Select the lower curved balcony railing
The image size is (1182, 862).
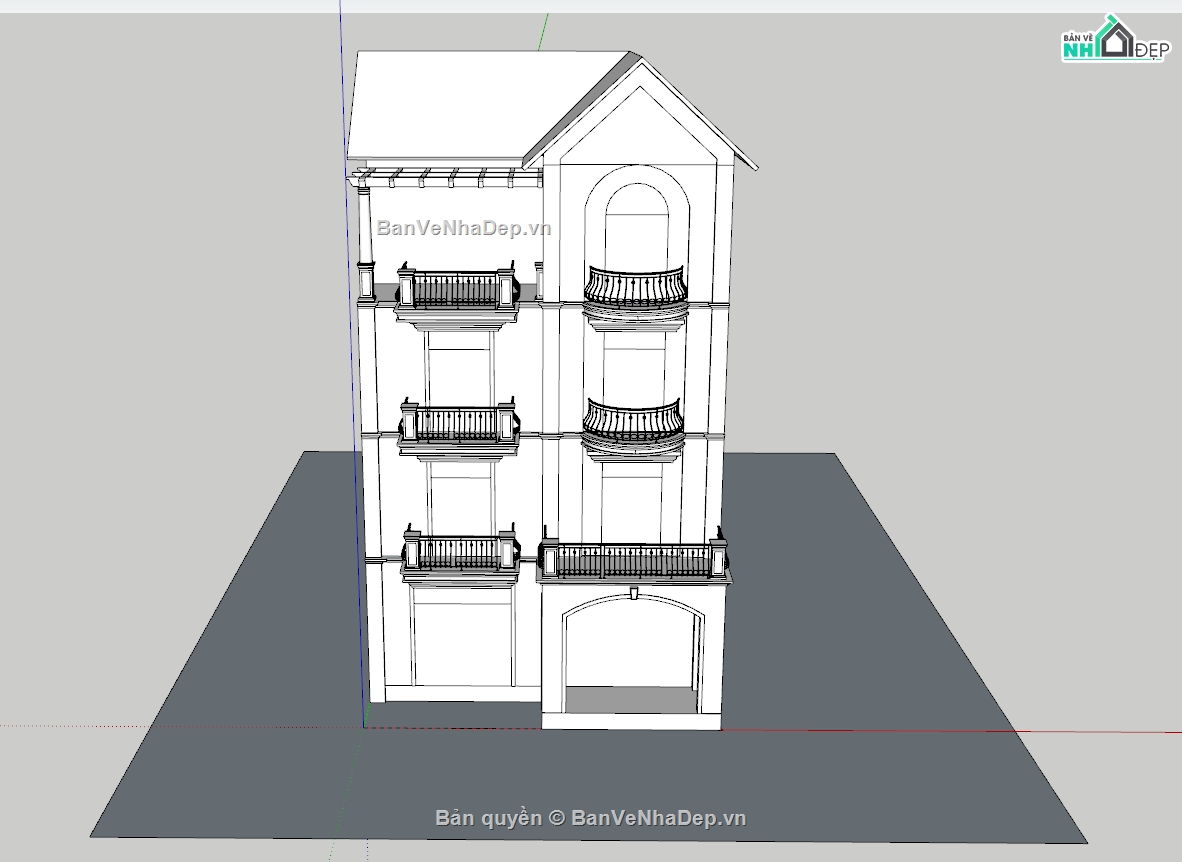point(633,421)
